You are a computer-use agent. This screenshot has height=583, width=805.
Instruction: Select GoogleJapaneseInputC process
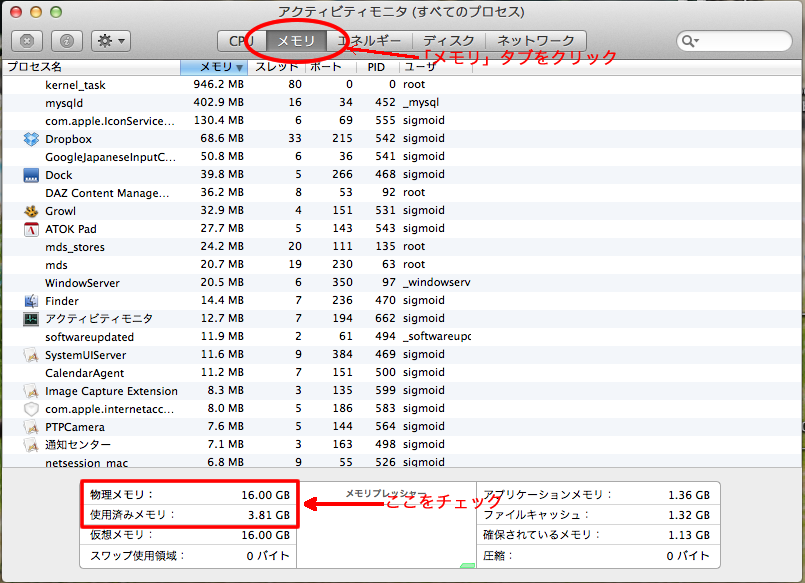(x=401, y=157)
